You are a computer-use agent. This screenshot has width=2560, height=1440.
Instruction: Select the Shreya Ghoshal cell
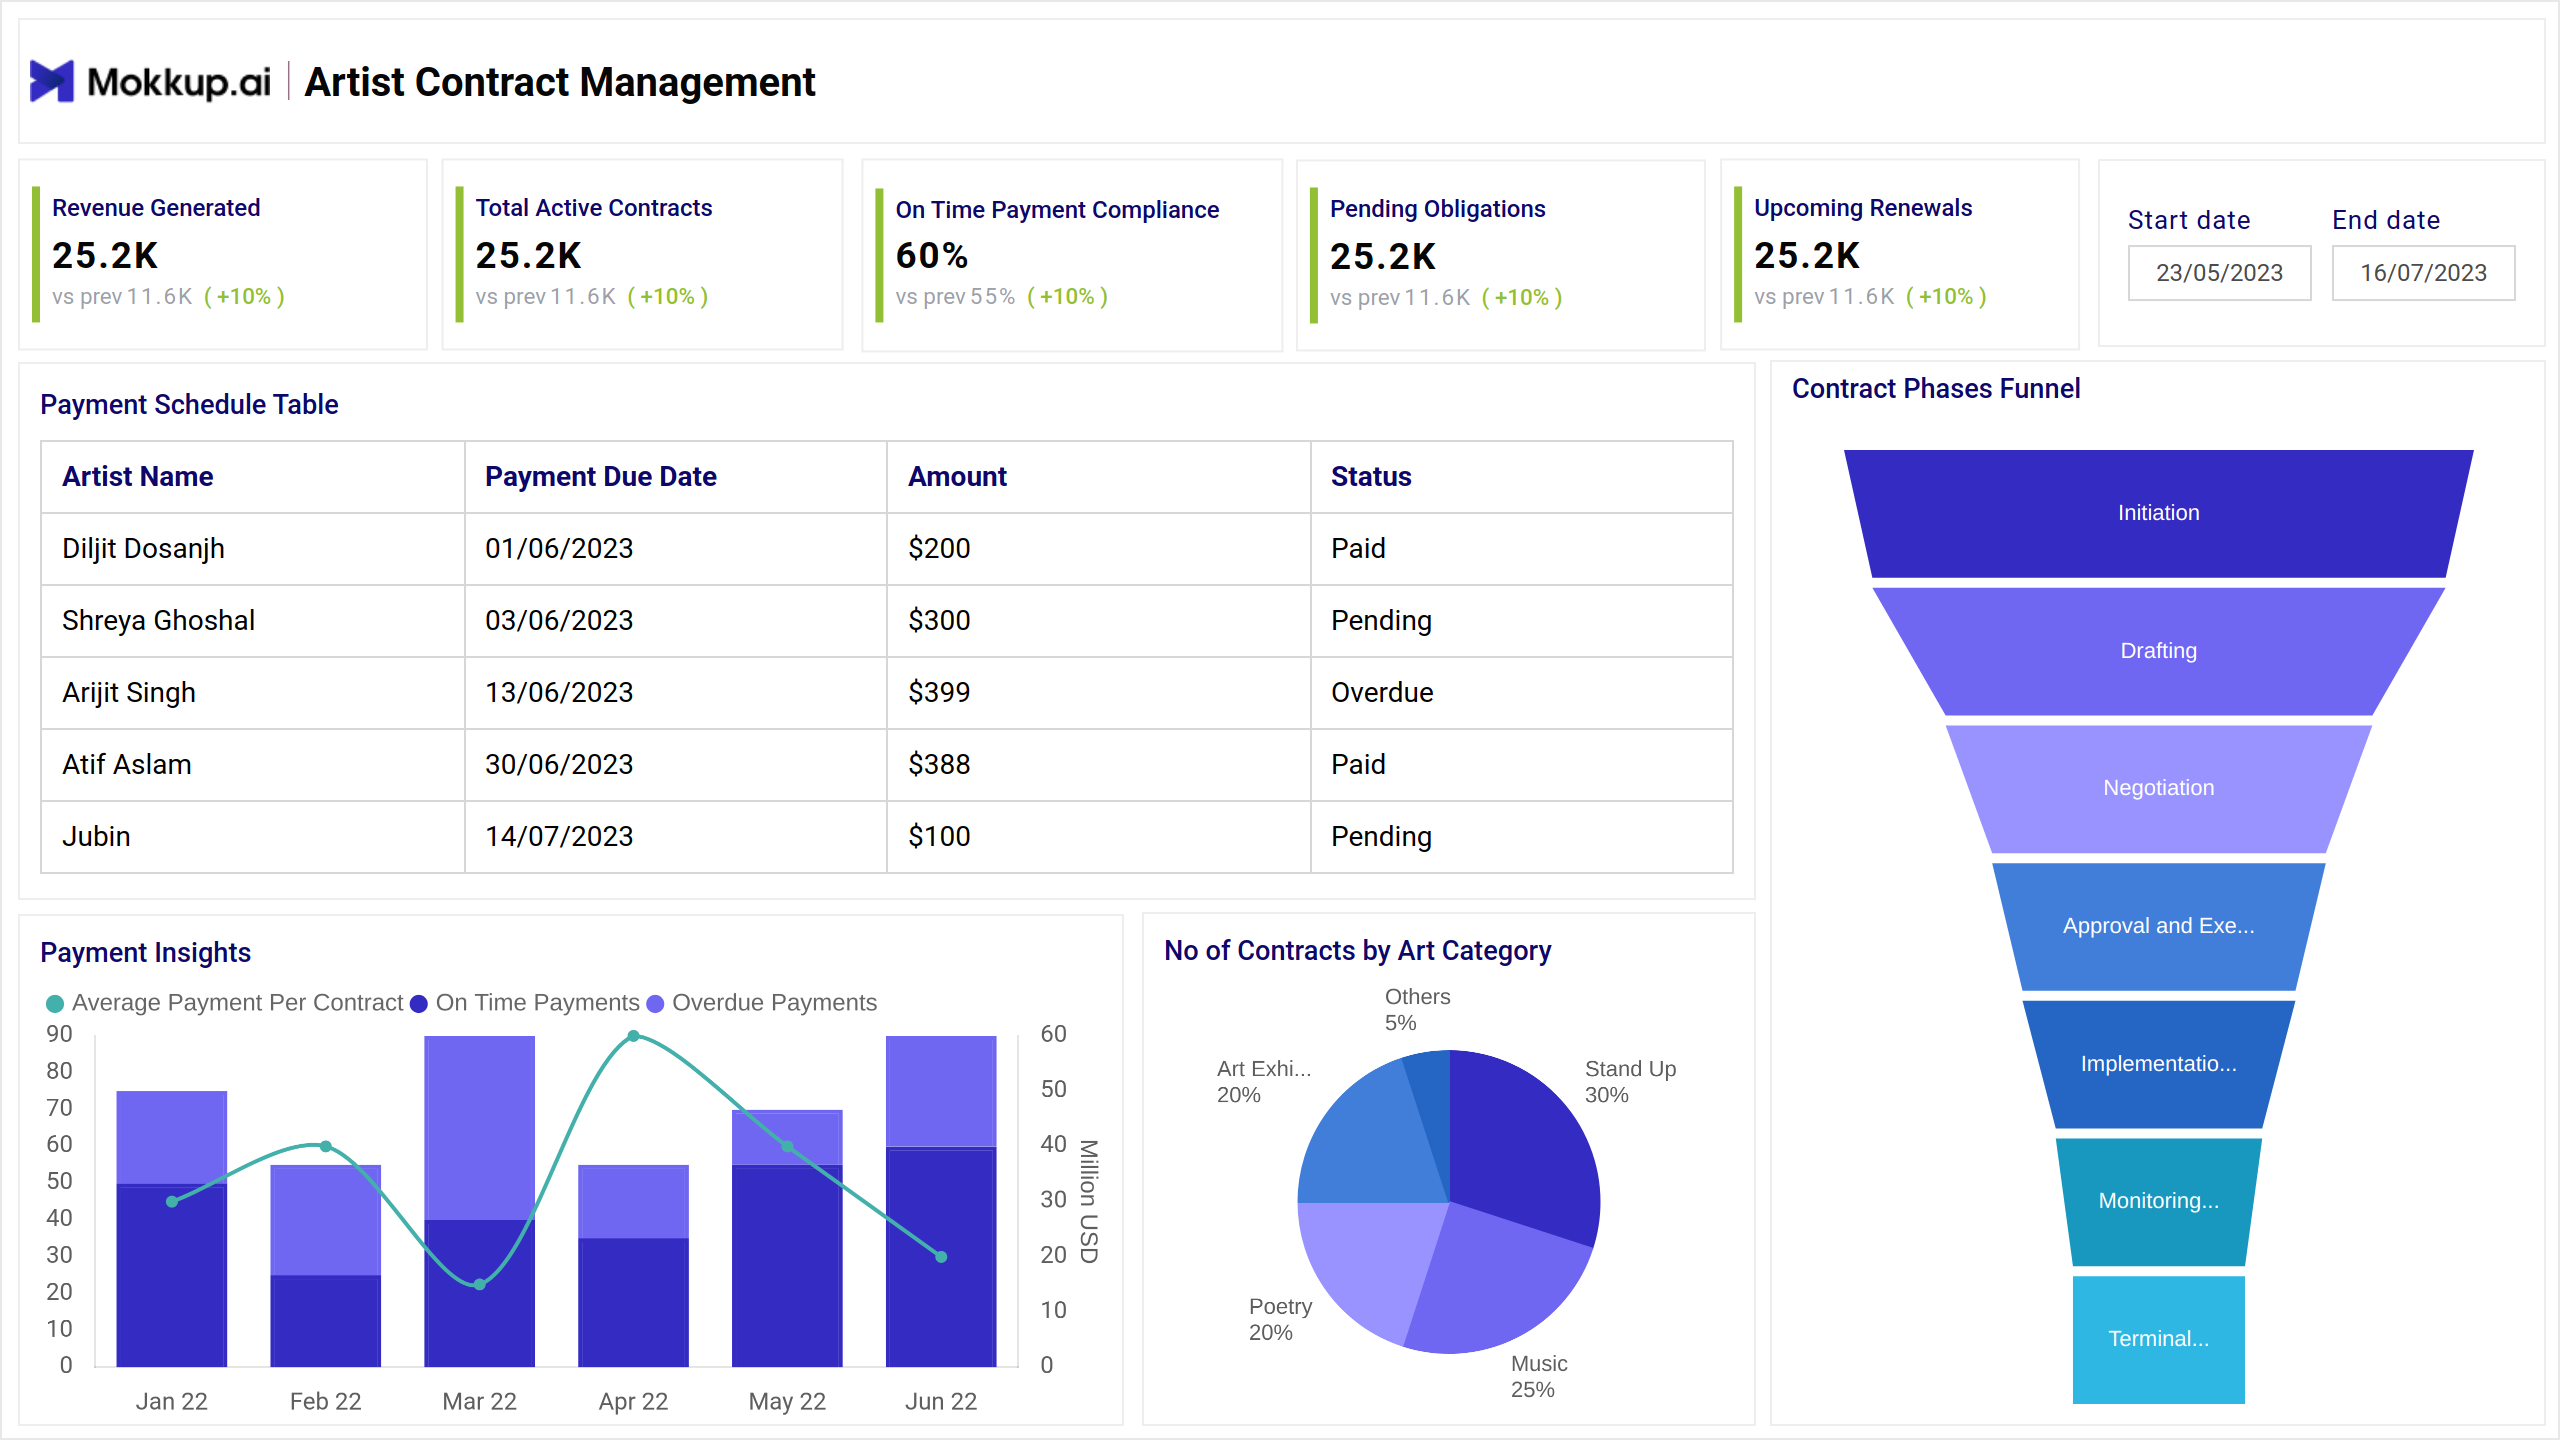(253, 621)
